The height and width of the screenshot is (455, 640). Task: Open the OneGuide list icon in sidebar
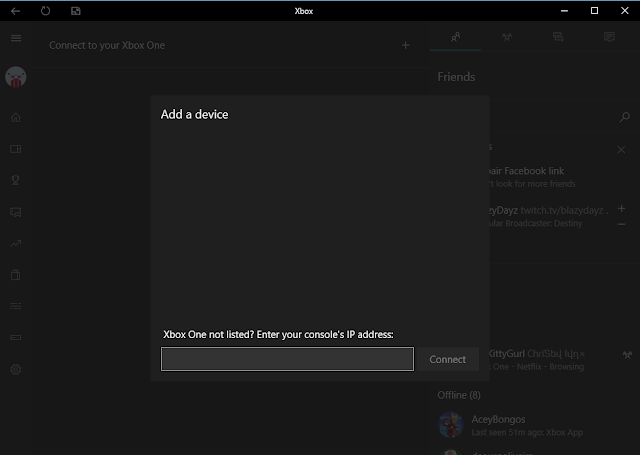(x=16, y=306)
